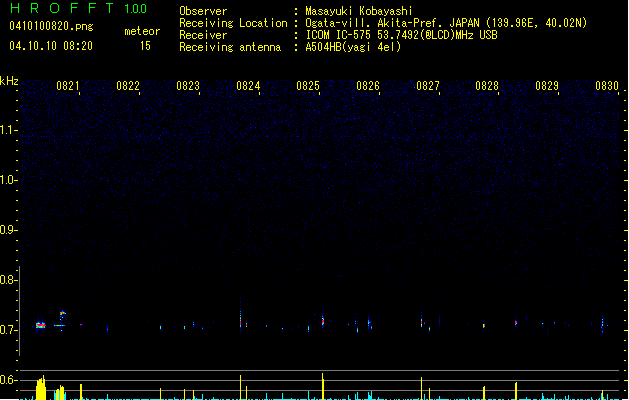Click the 0824 time axis marker

[248, 86]
